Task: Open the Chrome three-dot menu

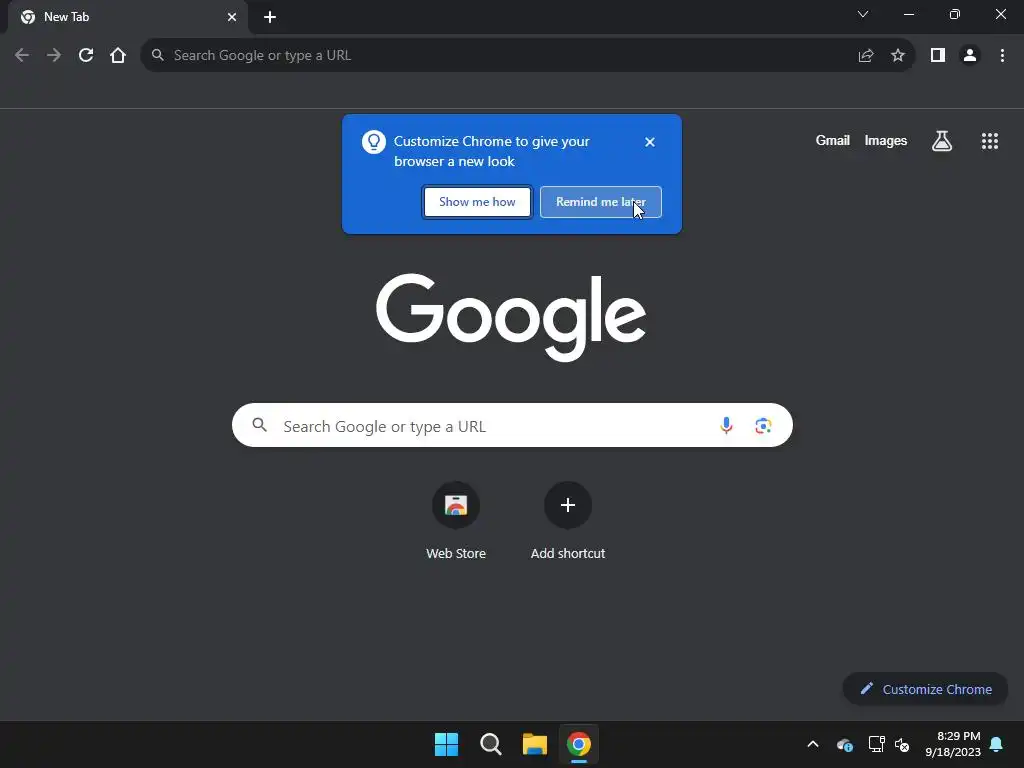Action: pos(1002,56)
